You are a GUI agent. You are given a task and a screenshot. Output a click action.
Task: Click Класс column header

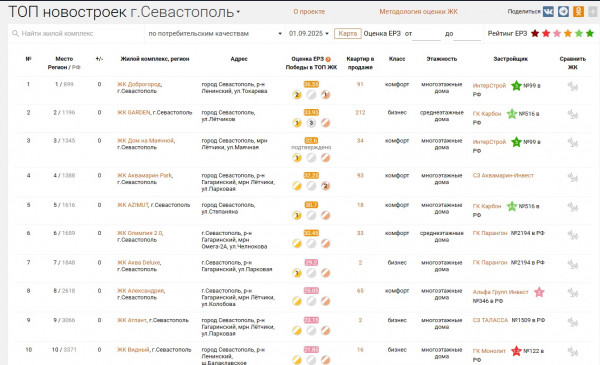397,59
